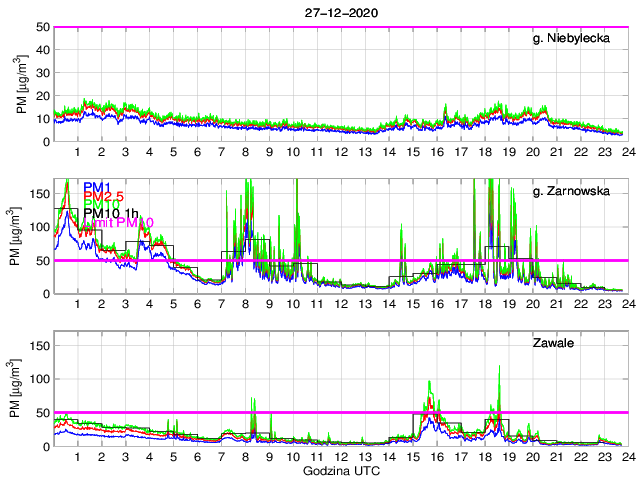Click hour 12 tick under the top plot

(341, 152)
